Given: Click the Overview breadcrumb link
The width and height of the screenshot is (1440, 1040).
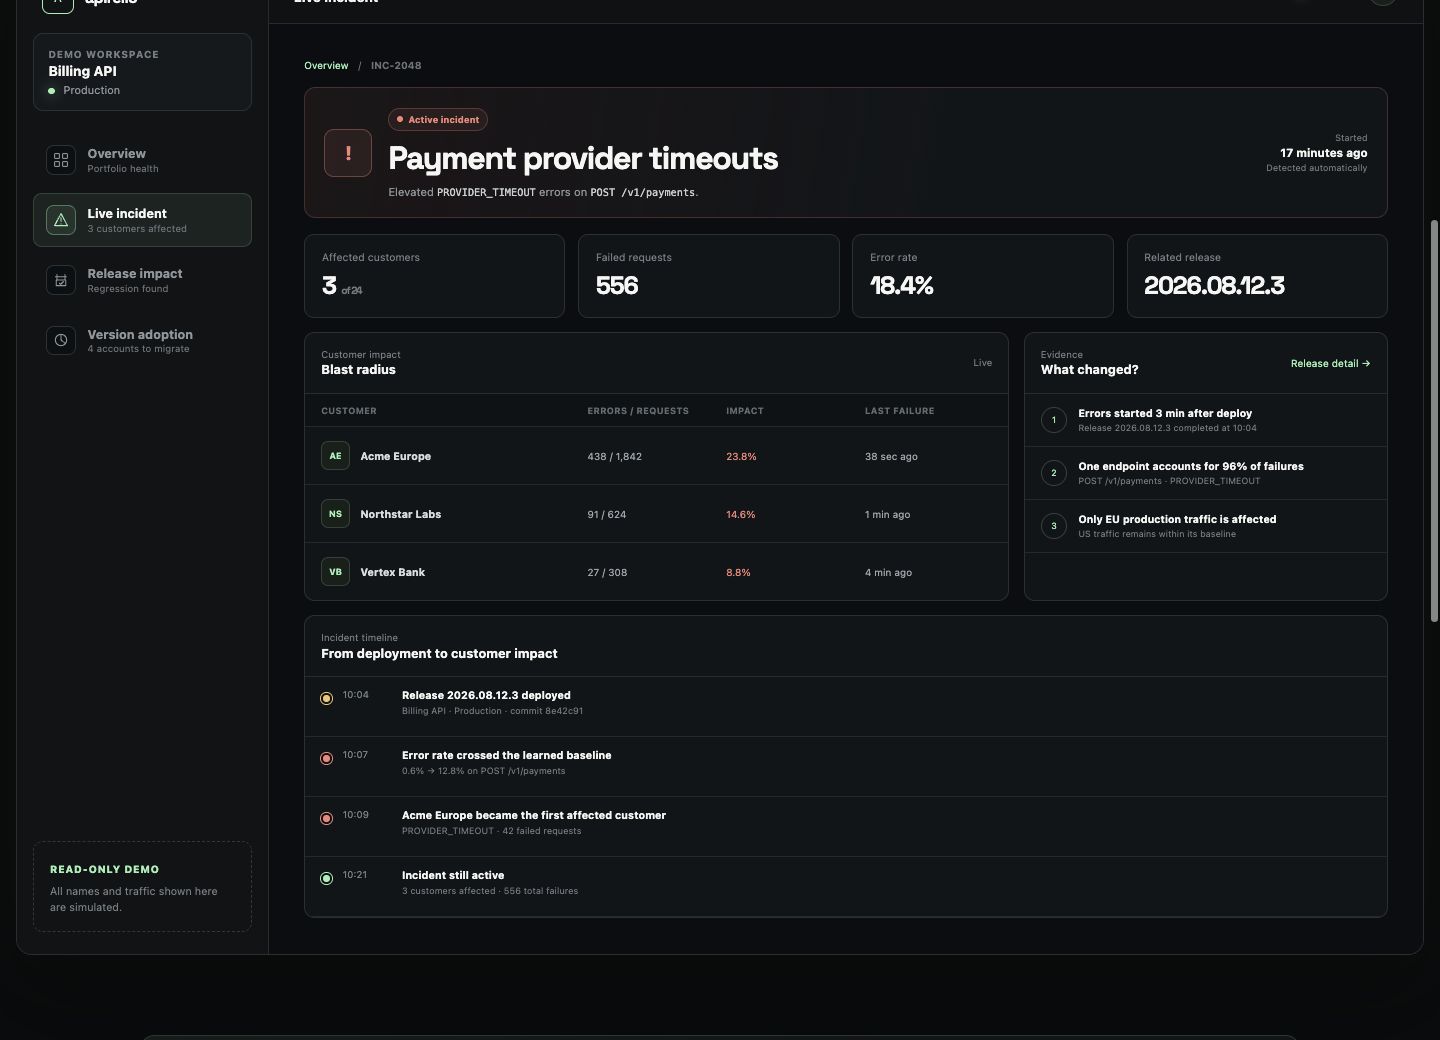Looking at the screenshot, I should click(x=326, y=66).
